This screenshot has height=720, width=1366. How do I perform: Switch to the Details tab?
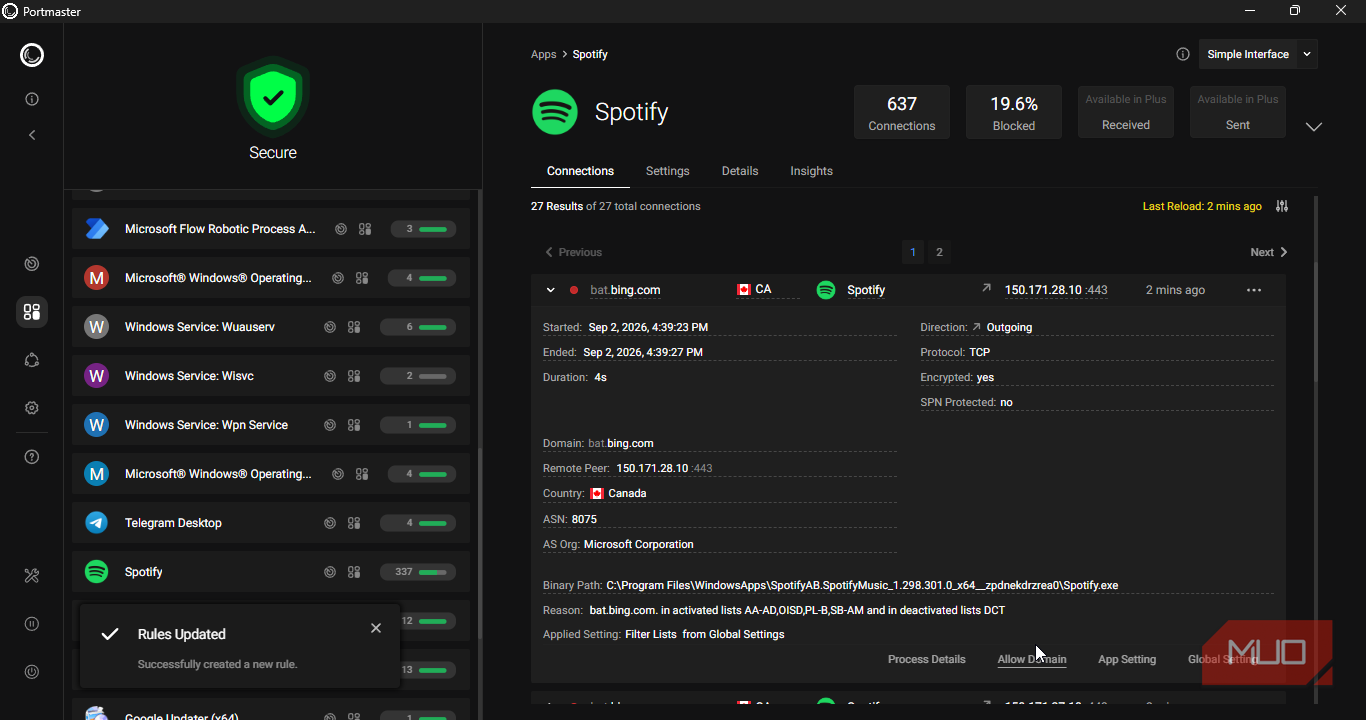(x=740, y=171)
